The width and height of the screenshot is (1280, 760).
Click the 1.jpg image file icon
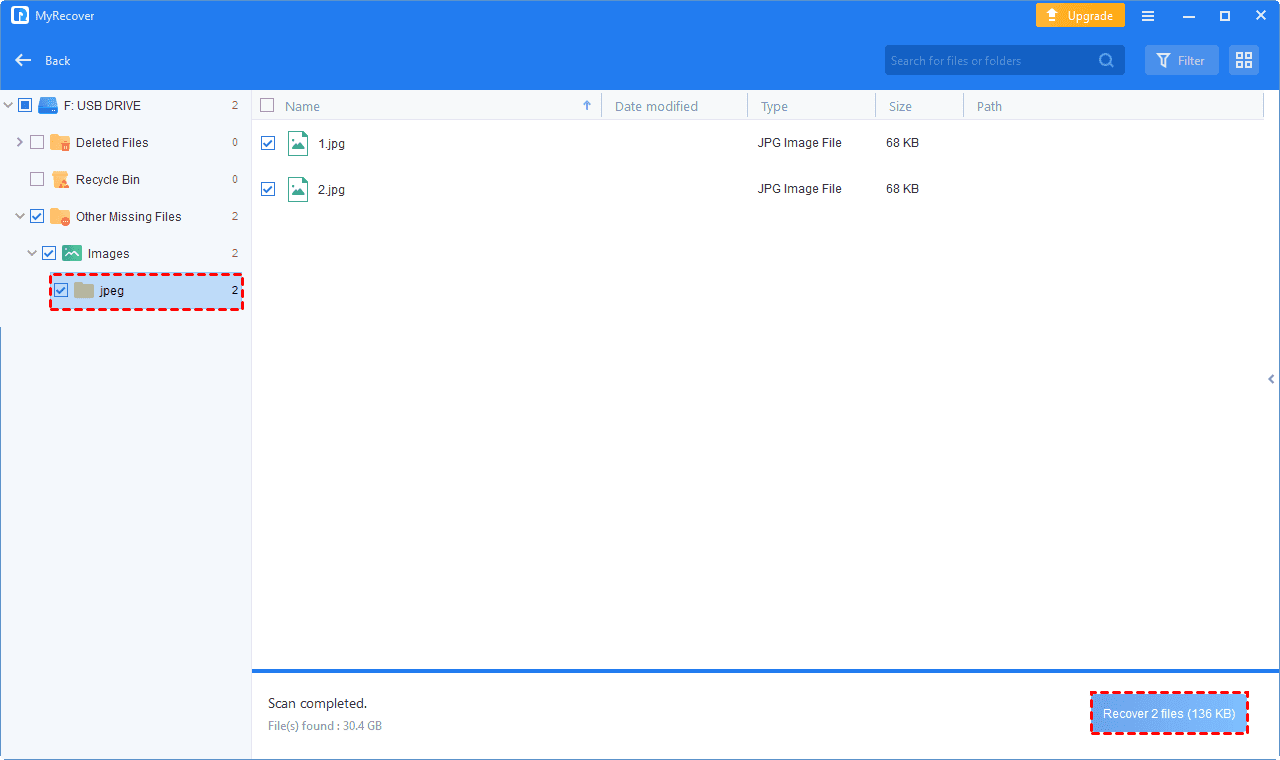[x=298, y=143]
